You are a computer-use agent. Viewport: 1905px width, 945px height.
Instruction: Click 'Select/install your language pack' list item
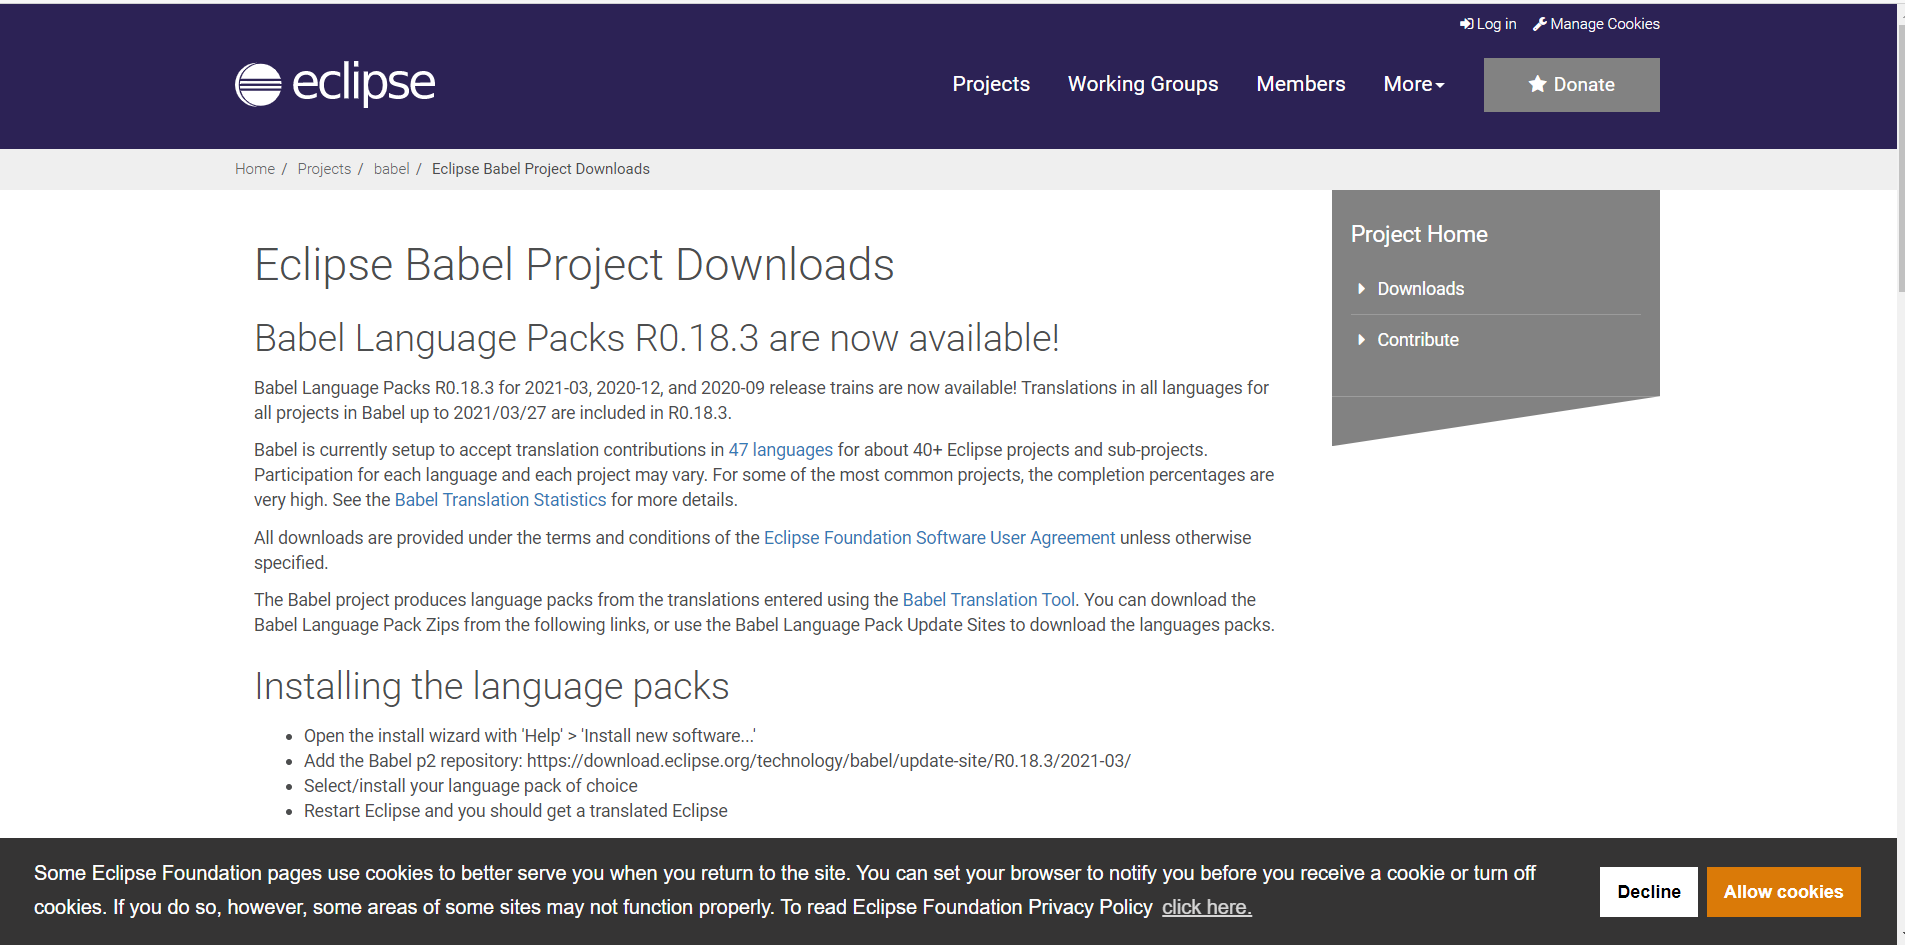click(471, 786)
